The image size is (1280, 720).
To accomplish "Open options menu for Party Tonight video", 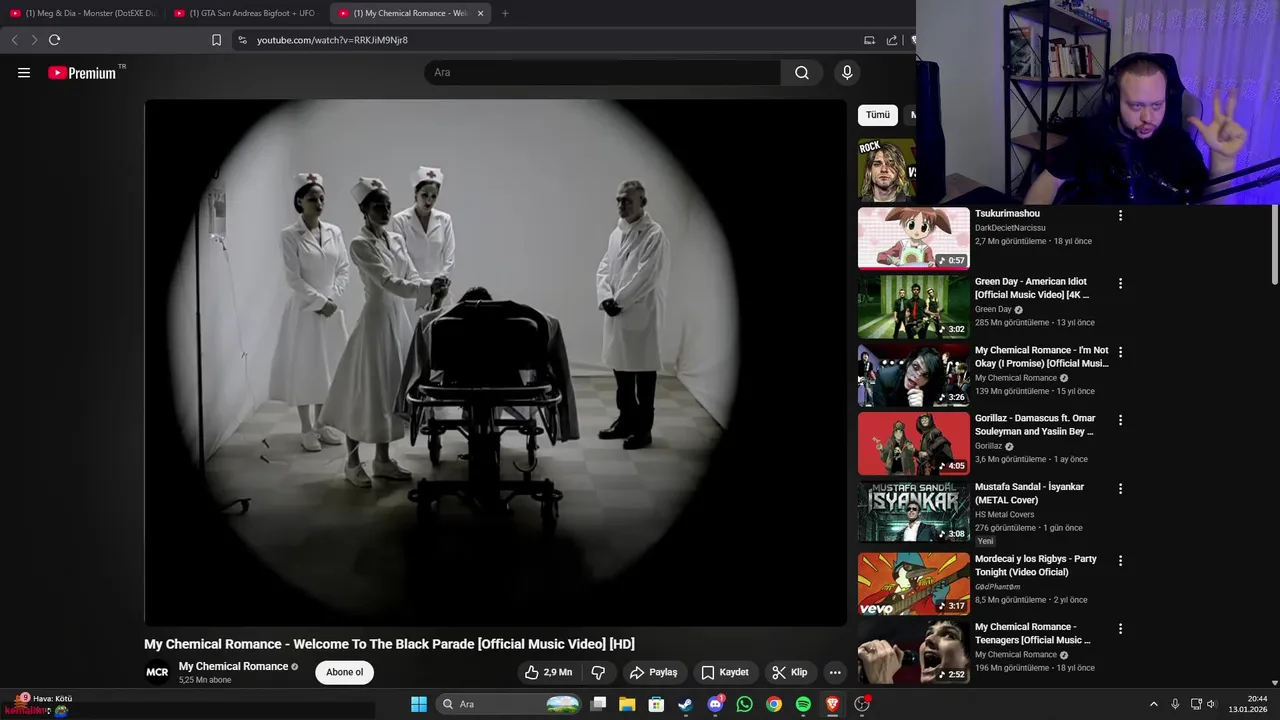I will 1120,560.
